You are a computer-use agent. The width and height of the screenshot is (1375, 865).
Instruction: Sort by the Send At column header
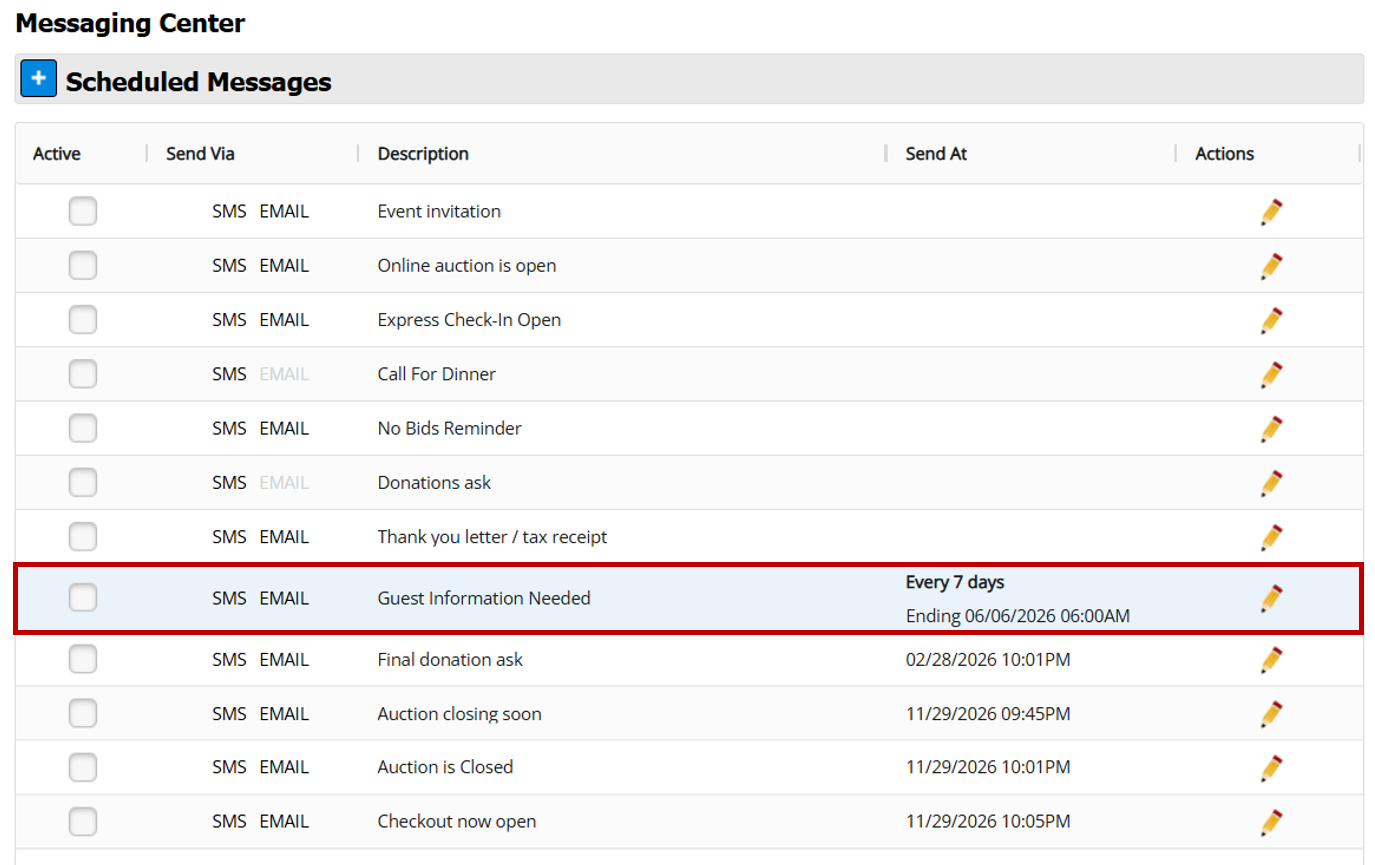[x=936, y=154]
